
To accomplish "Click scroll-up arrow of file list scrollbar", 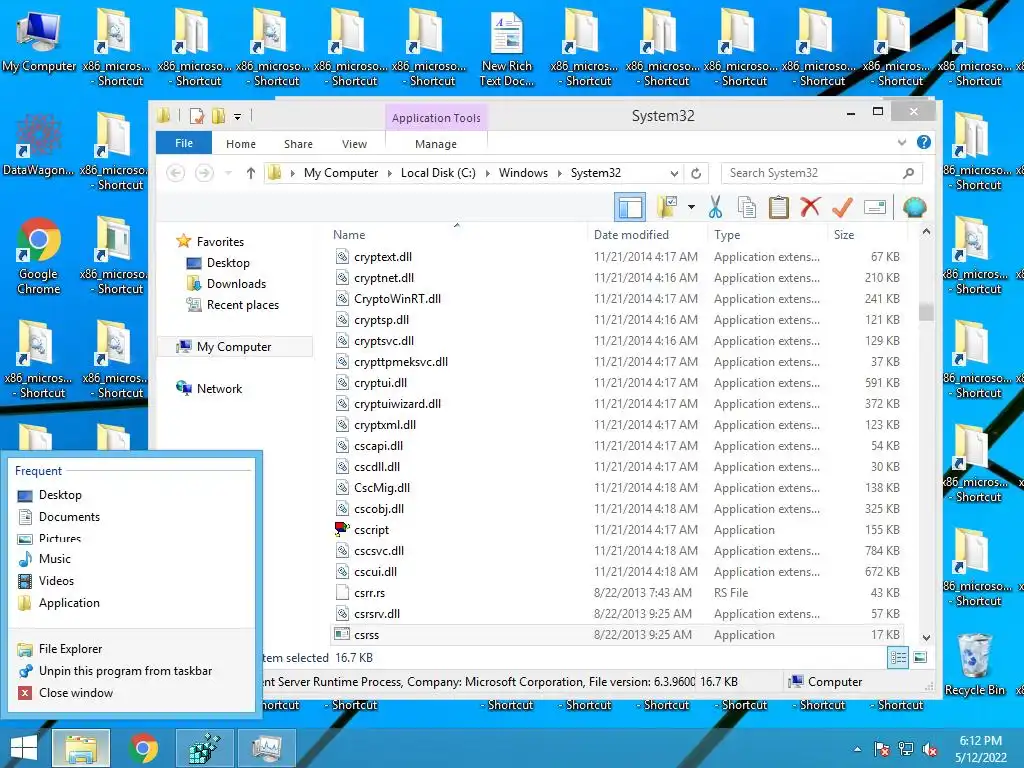I will [925, 231].
